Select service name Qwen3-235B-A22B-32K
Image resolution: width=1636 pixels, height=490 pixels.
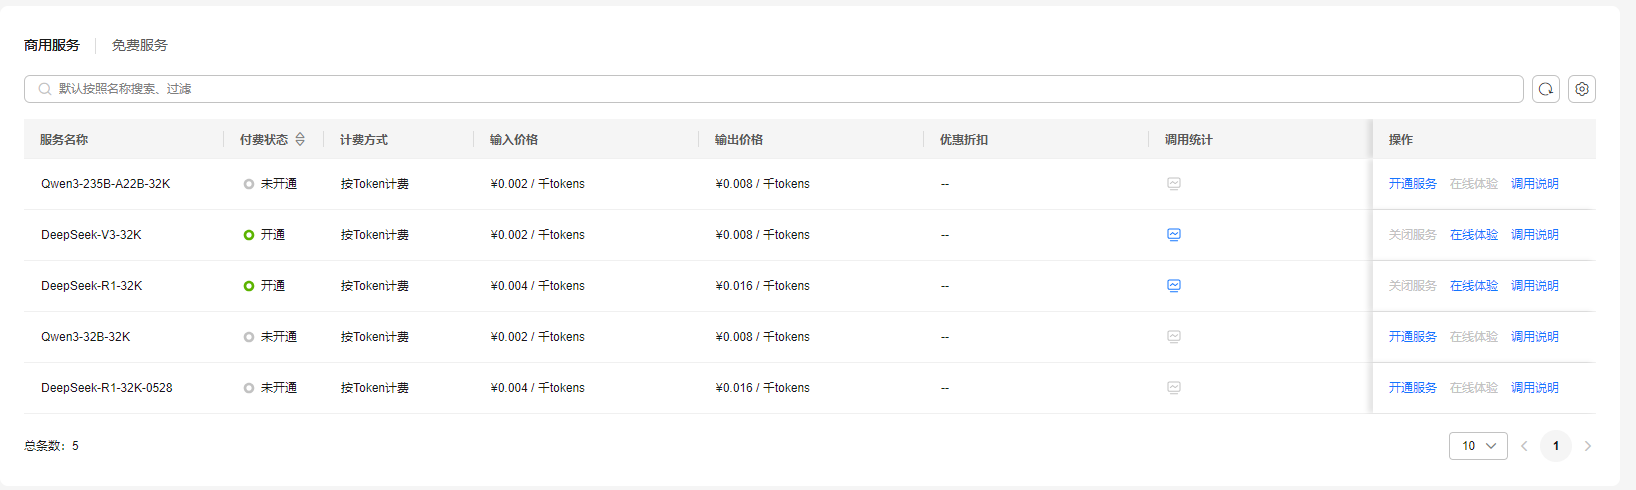[106, 184]
